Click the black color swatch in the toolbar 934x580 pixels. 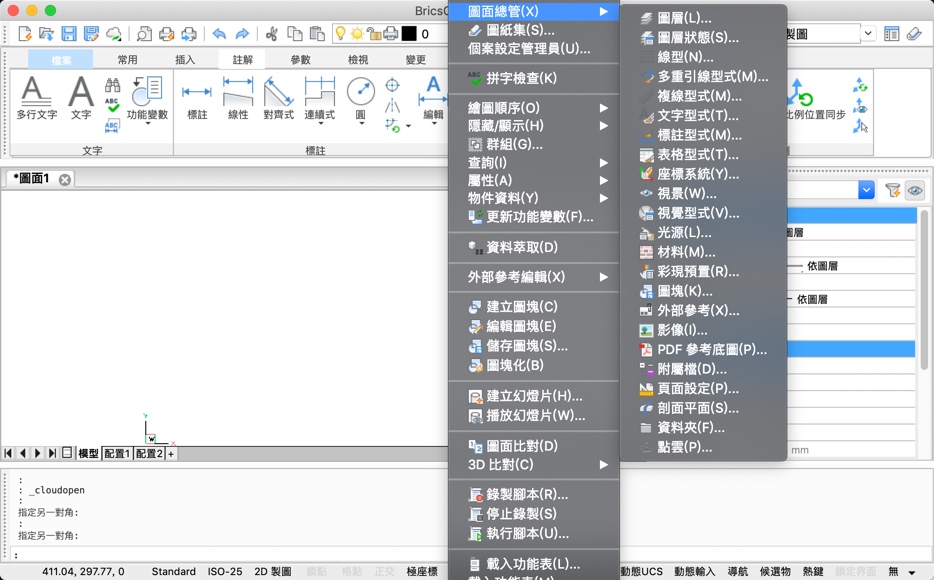[409, 34]
